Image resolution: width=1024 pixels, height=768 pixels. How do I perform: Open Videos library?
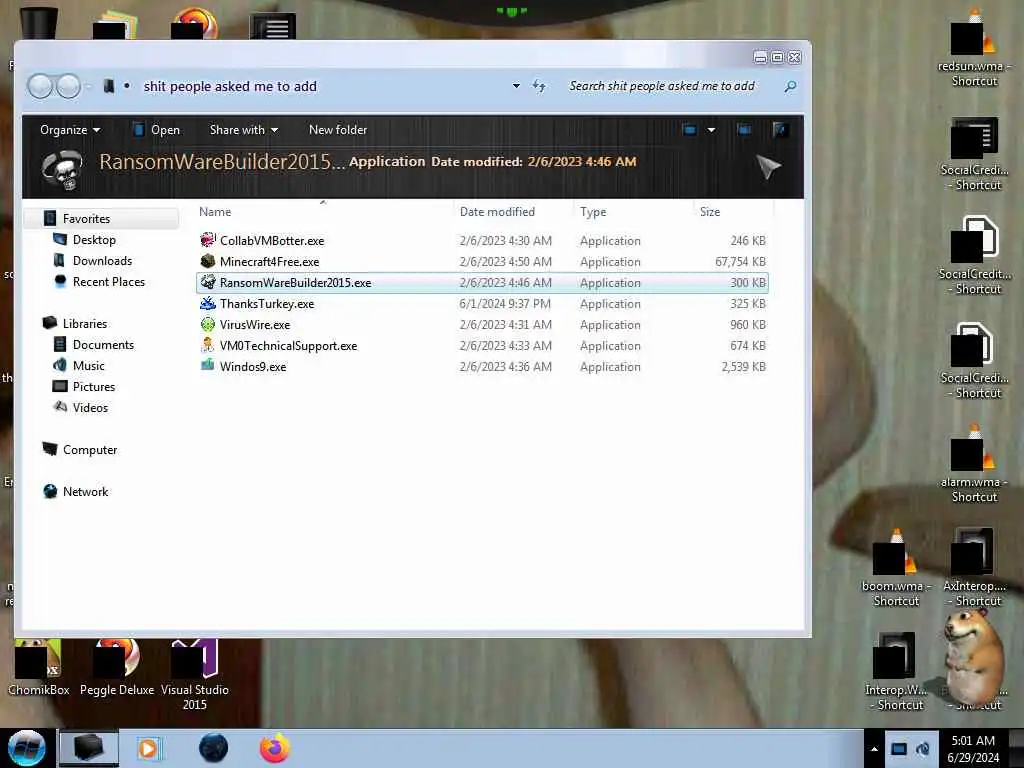click(90, 408)
